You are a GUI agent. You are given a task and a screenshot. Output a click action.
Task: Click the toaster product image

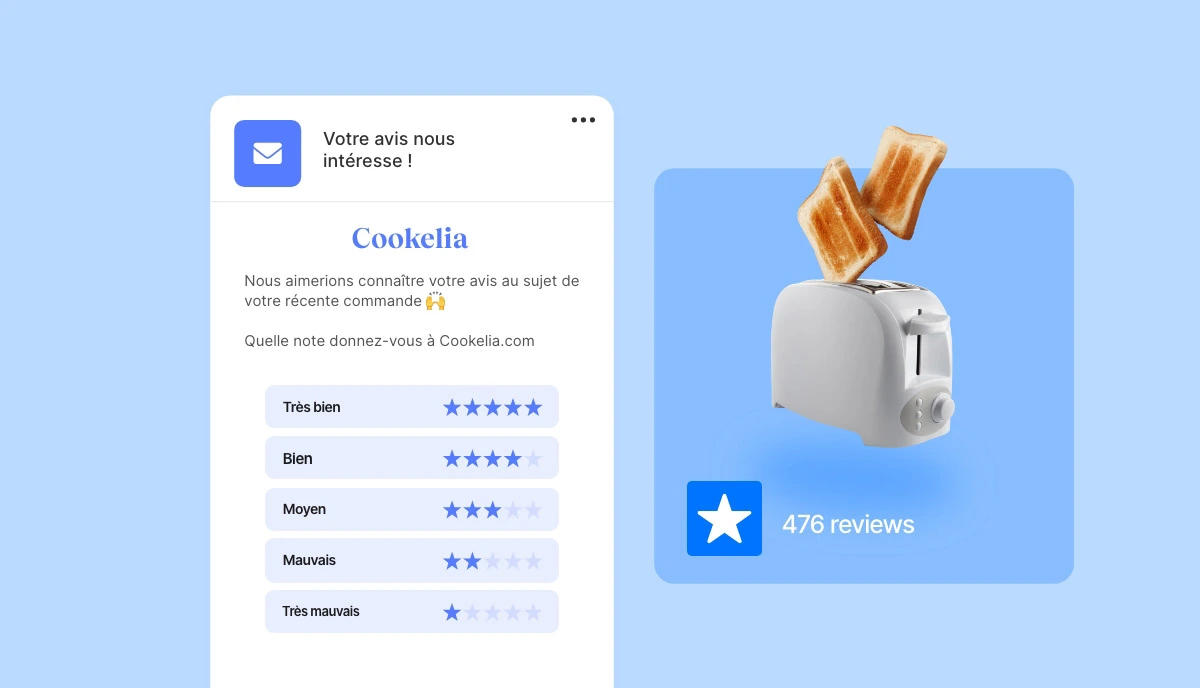coord(862,362)
